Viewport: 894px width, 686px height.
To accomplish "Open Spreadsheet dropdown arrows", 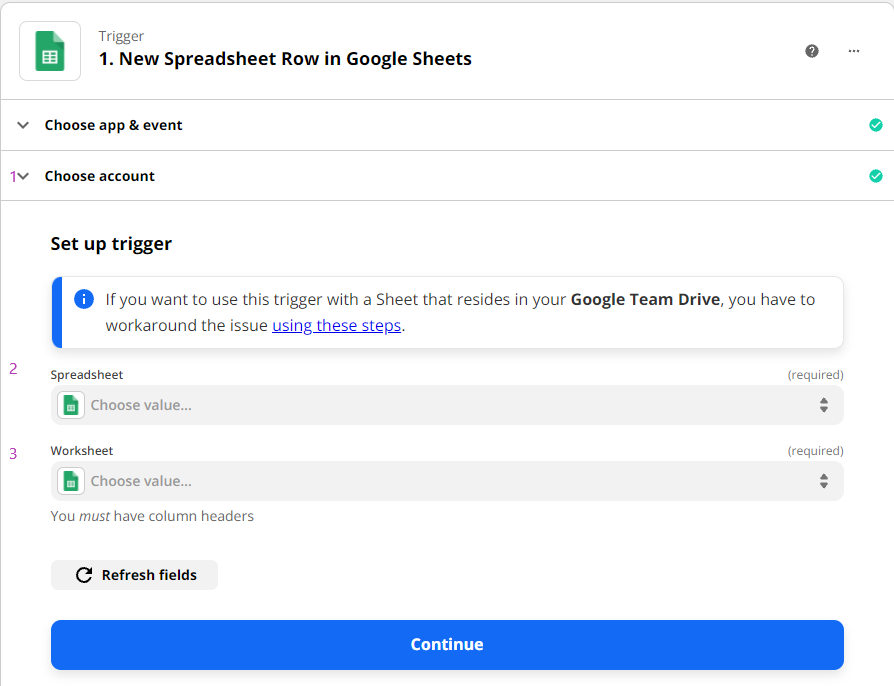I will pyautogui.click(x=824, y=405).
